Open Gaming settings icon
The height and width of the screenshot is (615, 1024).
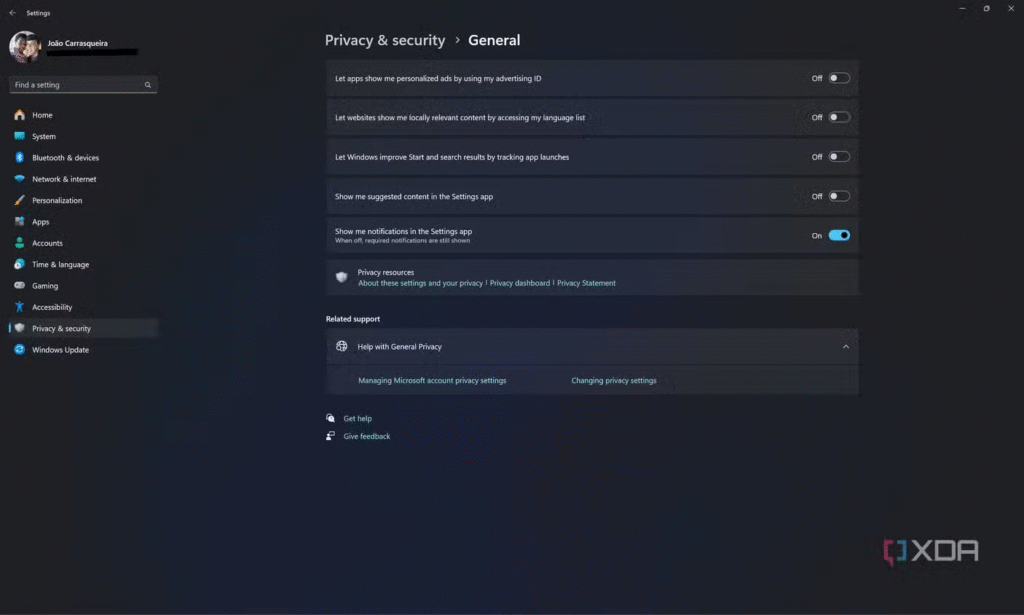[19, 286]
